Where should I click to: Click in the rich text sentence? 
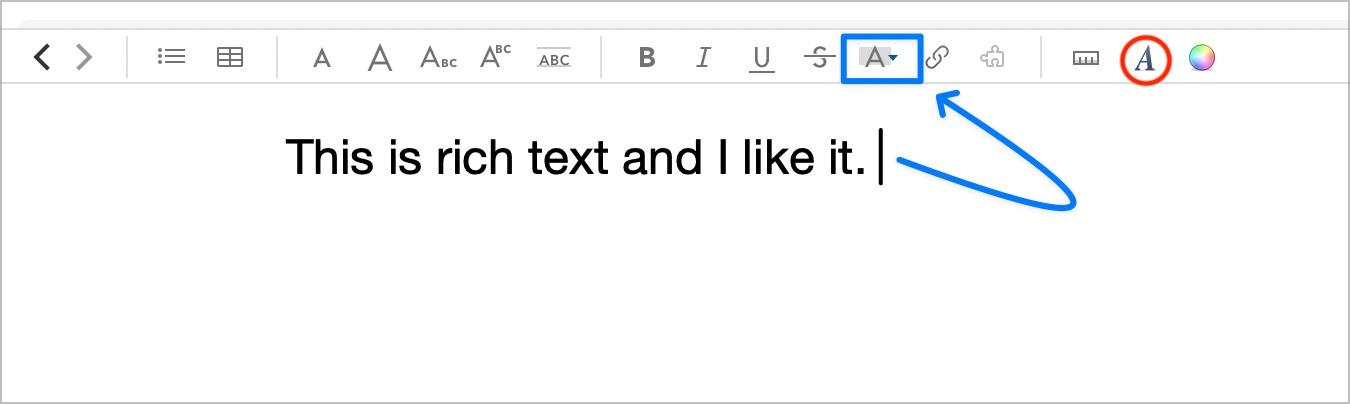pyautogui.click(x=575, y=158)
